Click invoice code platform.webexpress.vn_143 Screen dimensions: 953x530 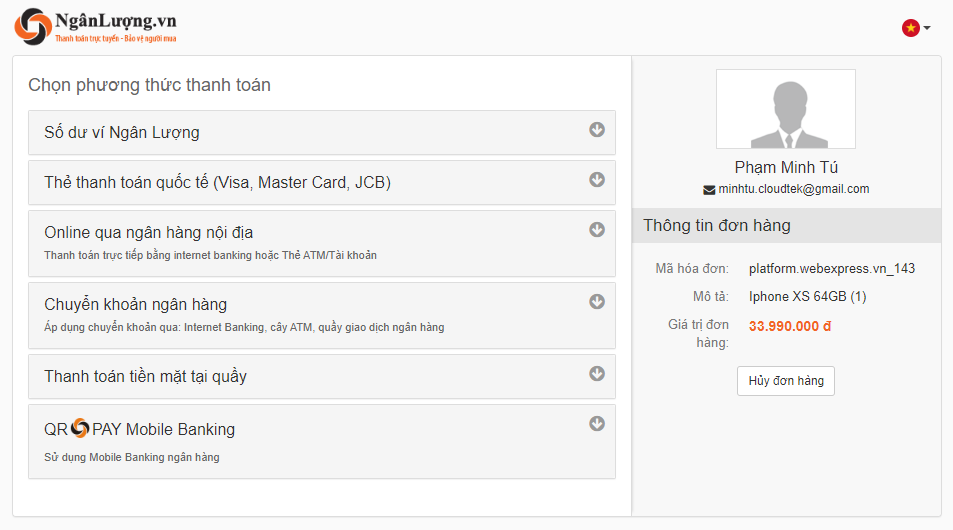[x=832, y=269]
